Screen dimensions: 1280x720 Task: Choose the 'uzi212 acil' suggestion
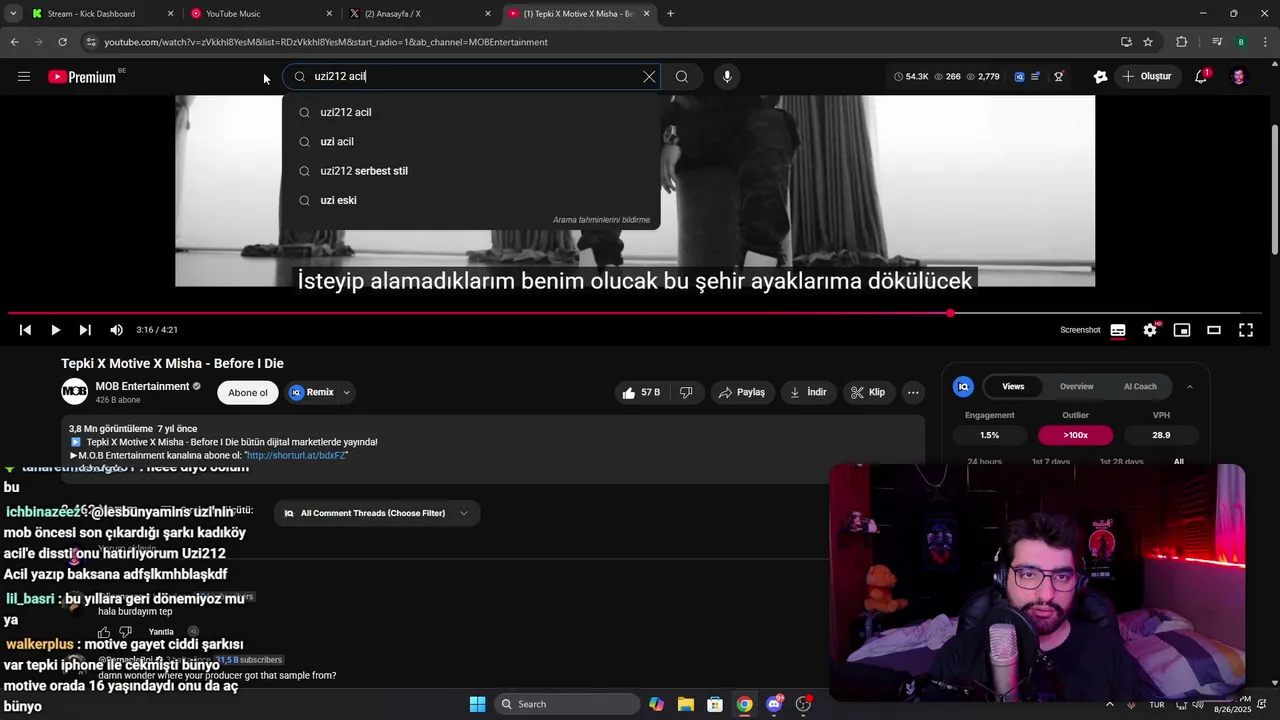[x=471, y=112]
